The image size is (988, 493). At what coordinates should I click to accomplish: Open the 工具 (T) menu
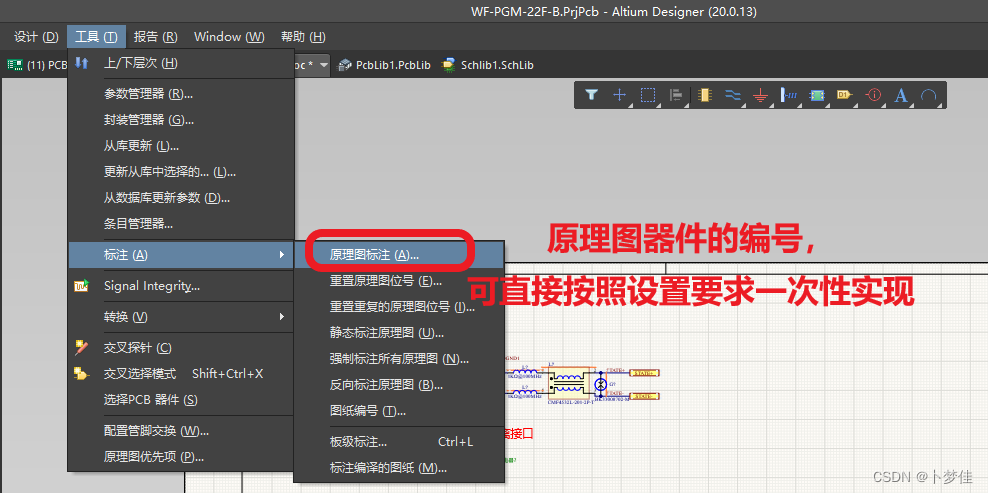pyautogui.click(x=96, y=37)
